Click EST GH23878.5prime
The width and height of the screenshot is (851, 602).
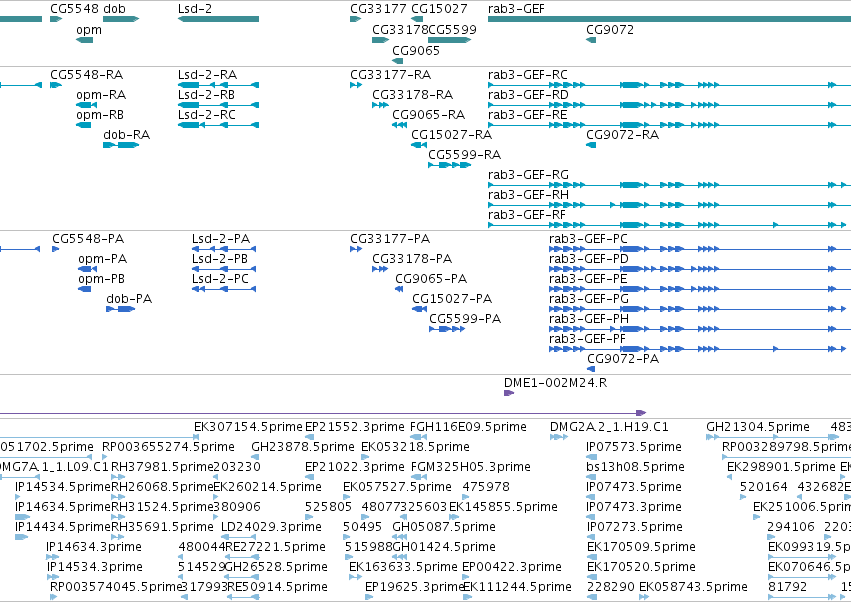(x=303, y=447)
